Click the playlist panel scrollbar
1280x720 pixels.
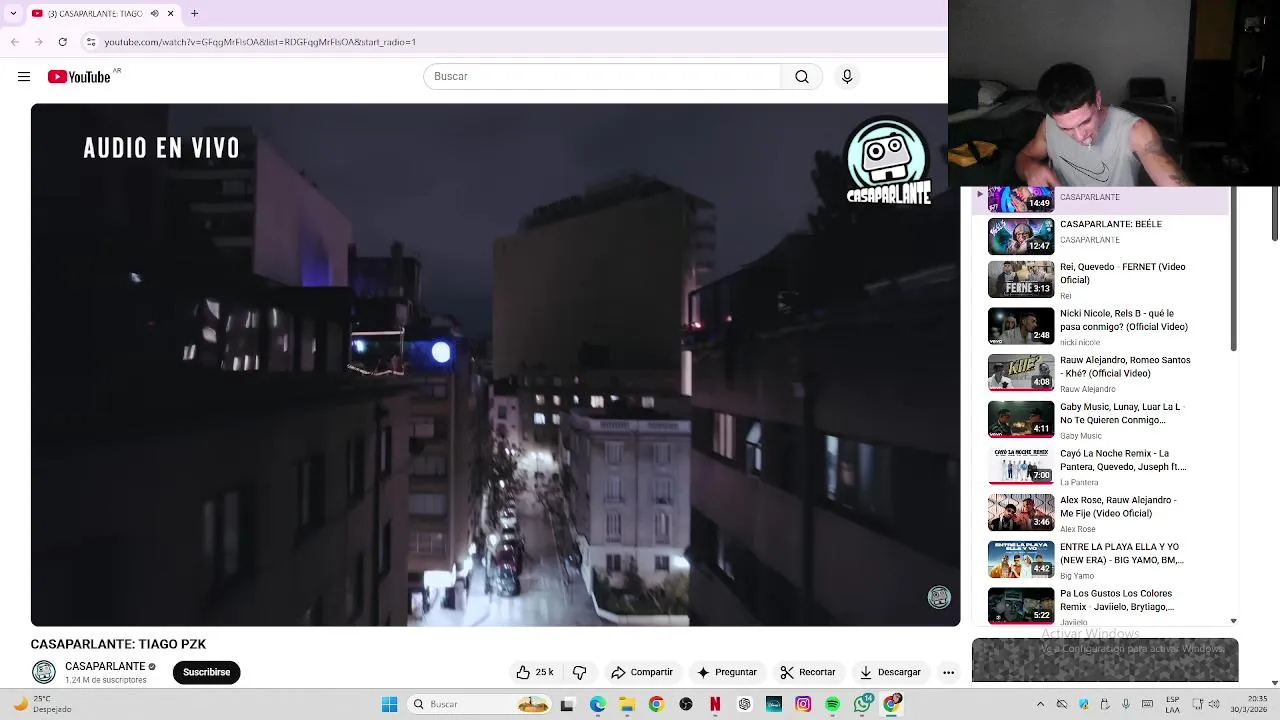click(x=1233, y=270)
